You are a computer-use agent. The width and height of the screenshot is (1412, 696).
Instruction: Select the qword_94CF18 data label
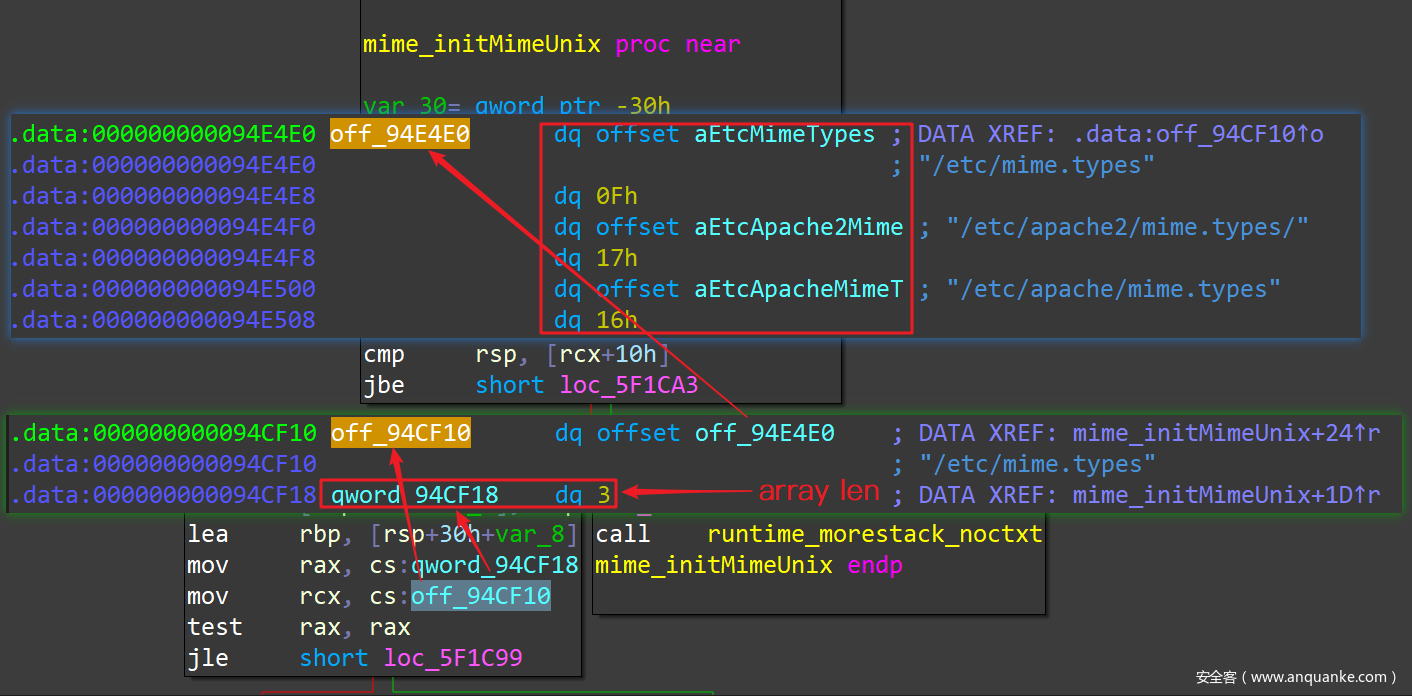pyautogui.click(x=414, y=494)
